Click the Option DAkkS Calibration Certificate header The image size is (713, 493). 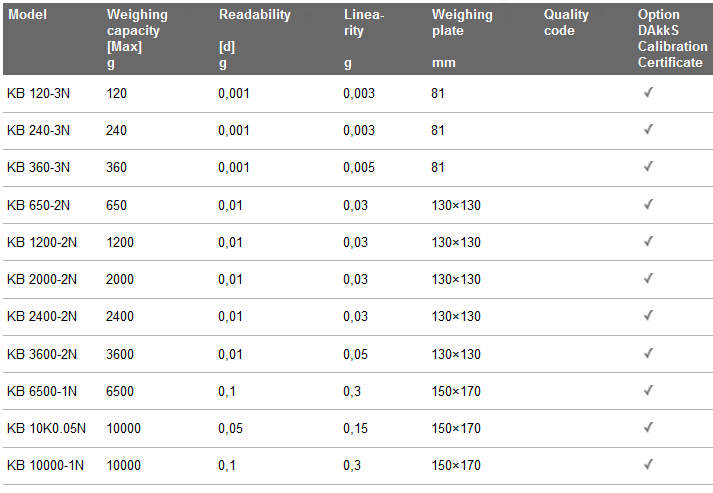point(672,38)
